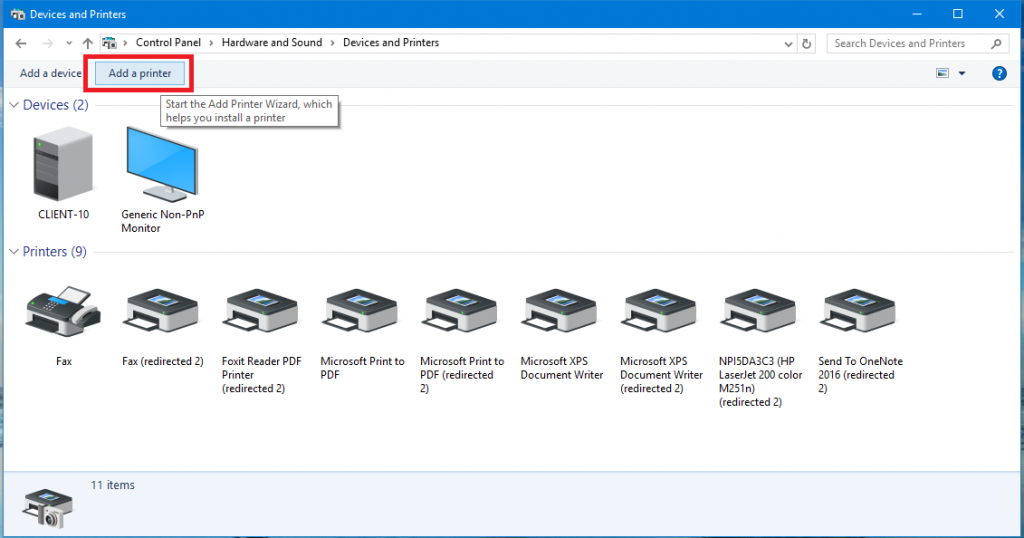Viewport: 1024px width, 538px height.
Task: Open the recent locations dropdown arrow
Action: [69, 43]
